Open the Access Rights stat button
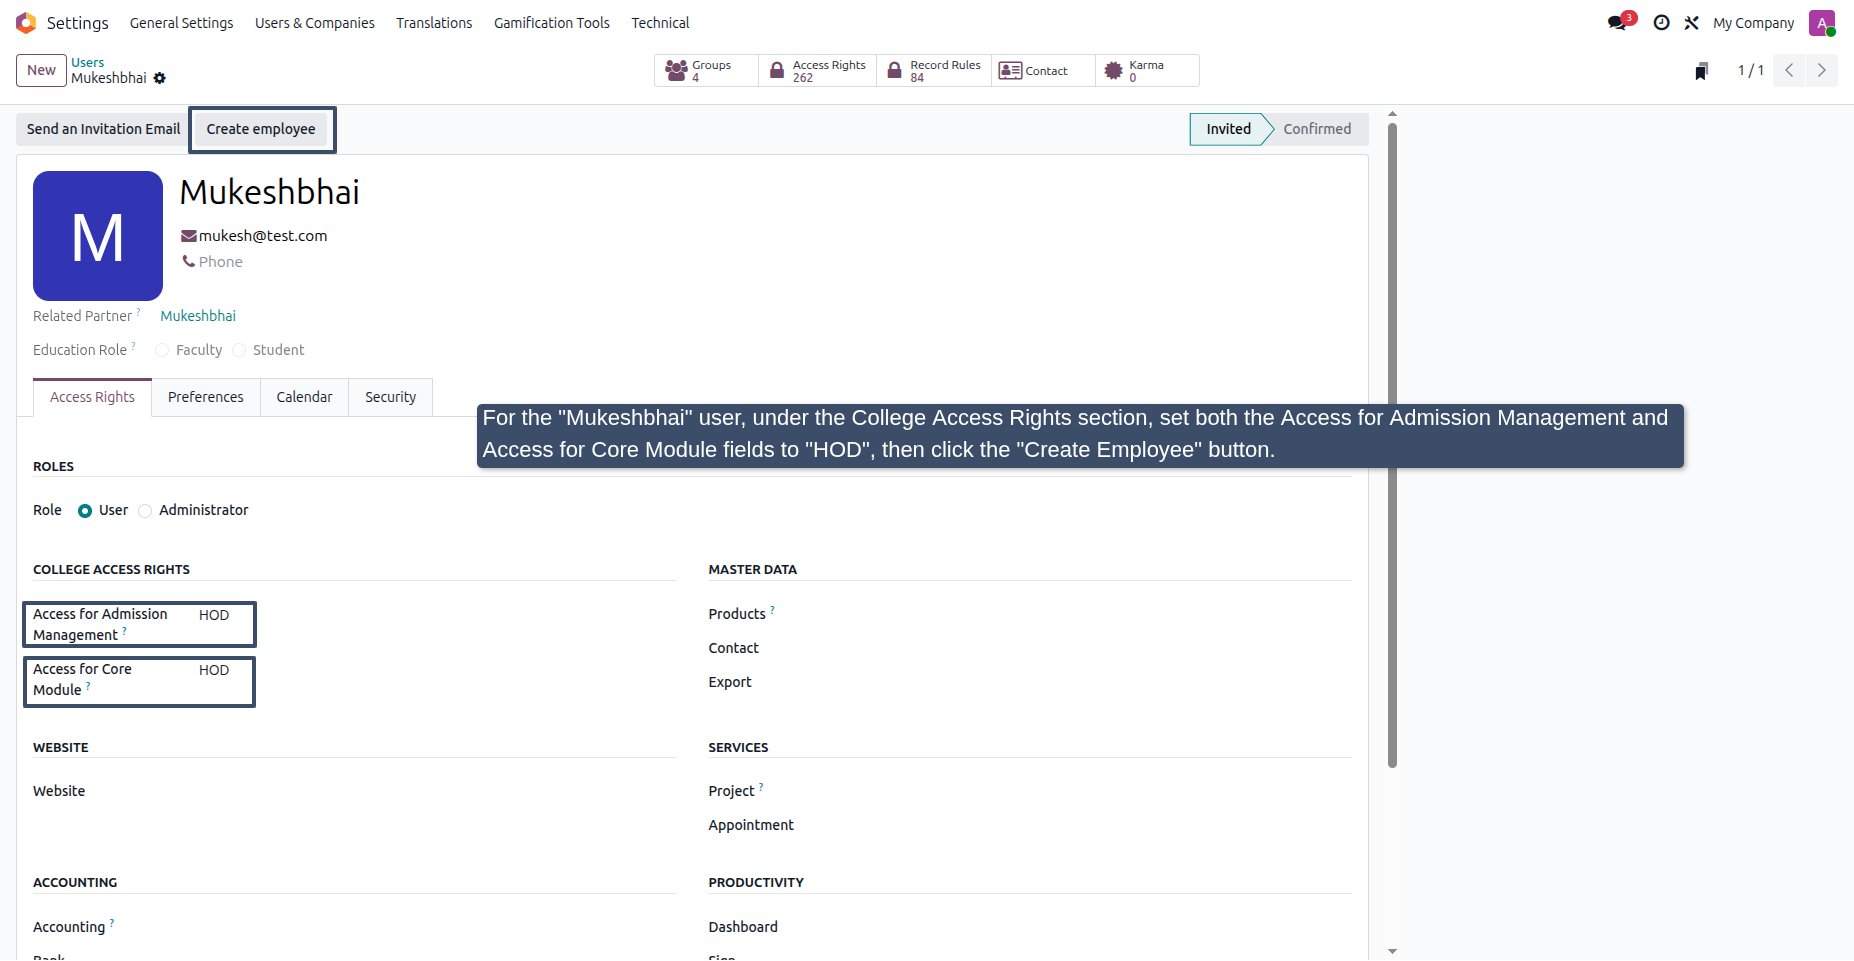Image resolution: width=1854 pixels, height=961 pixels. (x=818, y=71)
